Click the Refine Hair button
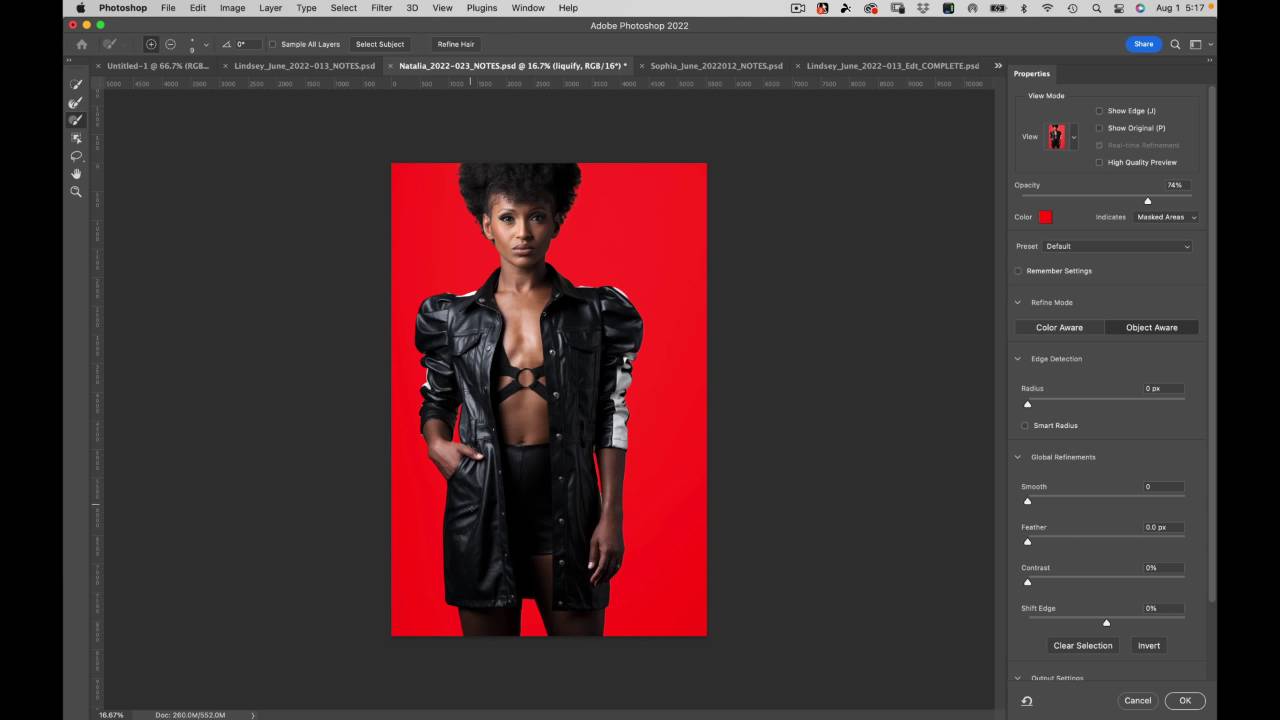The image size is (1280, 720). point(456,44)
